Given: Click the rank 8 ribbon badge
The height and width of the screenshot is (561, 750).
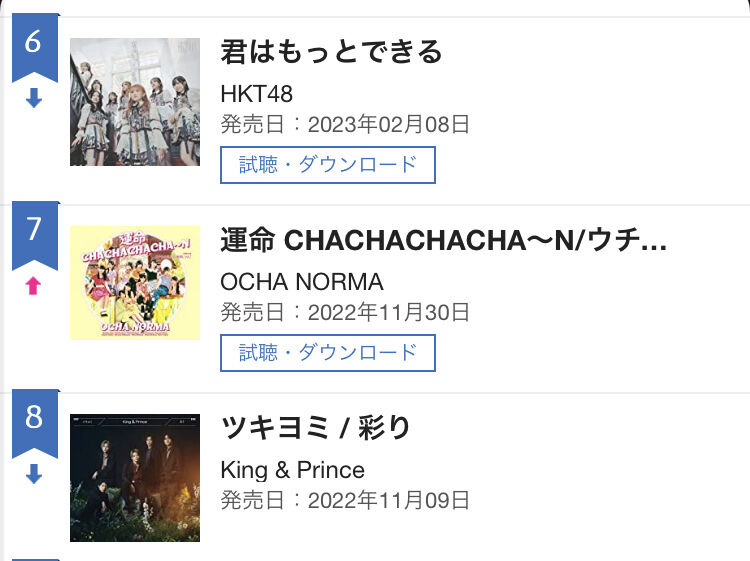Looking at the screenshot, I should coord(34,419).
